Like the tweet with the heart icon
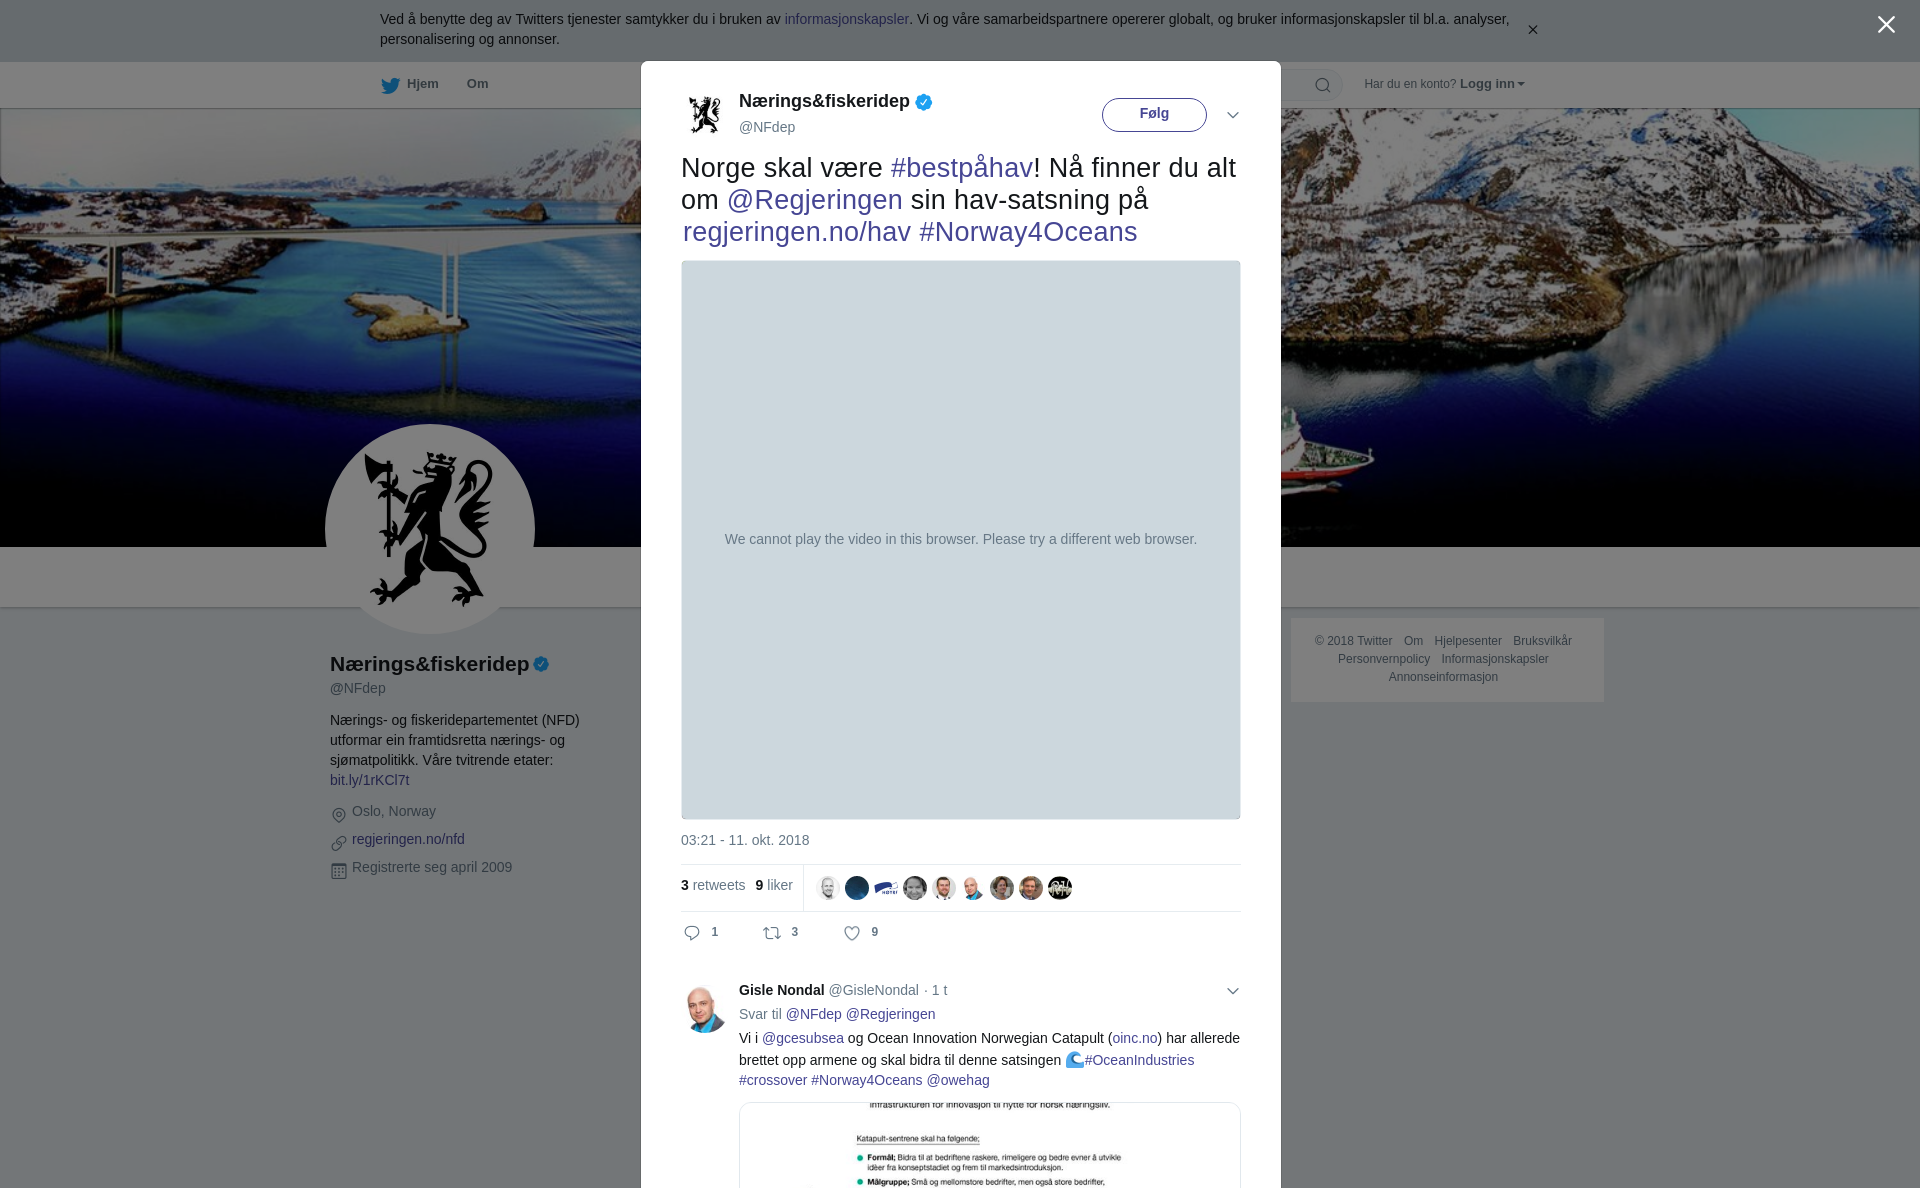Viewport: 1920px width, 1188px height. [852, 933]
